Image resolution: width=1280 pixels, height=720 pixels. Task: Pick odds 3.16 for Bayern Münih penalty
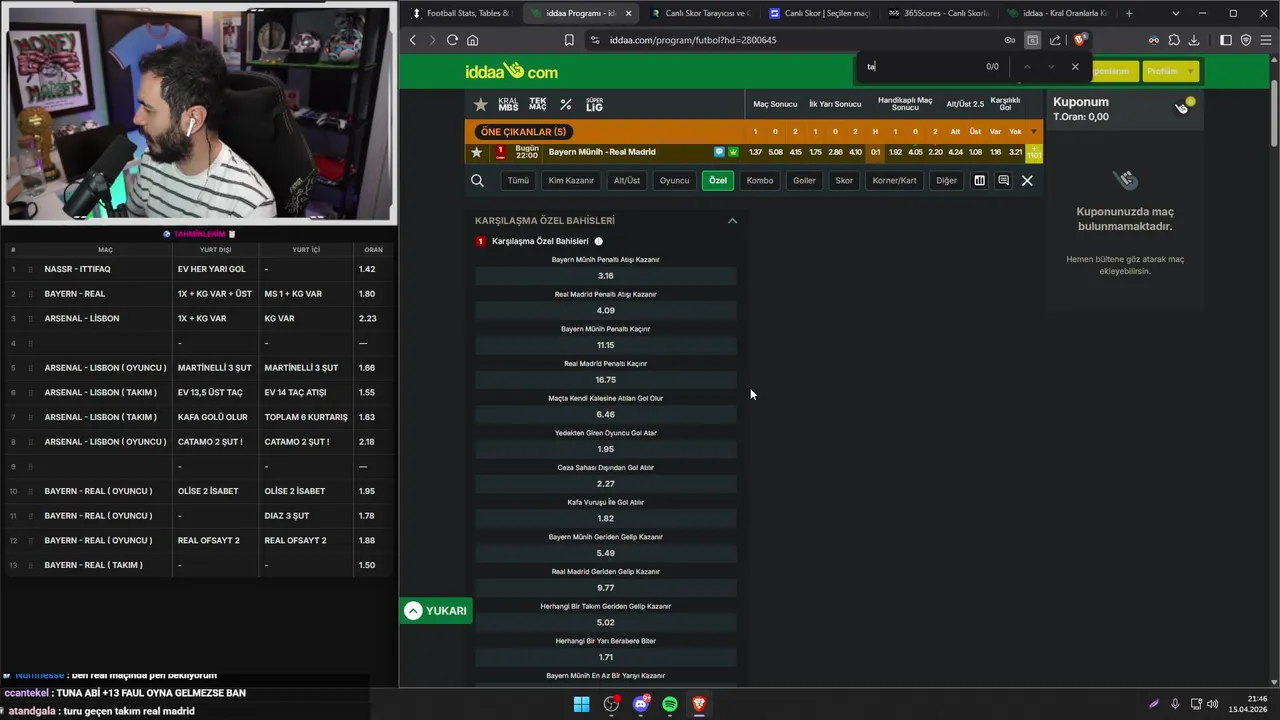pyautogui.click(x=605, y=276)
